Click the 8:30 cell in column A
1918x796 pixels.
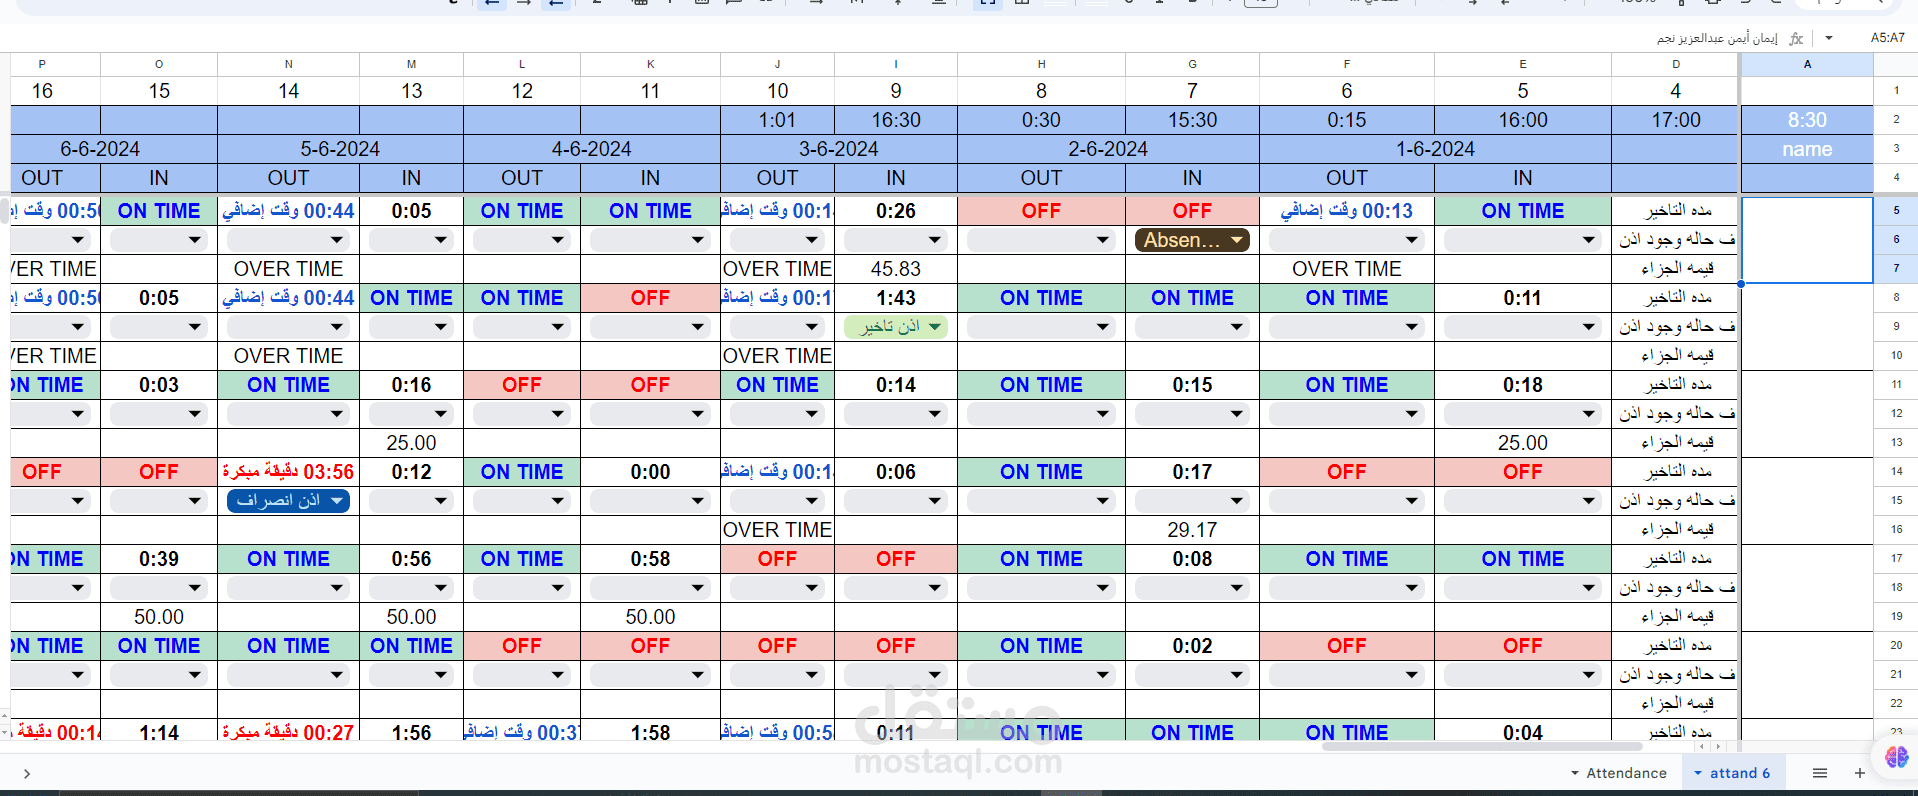coord(1807,120)
